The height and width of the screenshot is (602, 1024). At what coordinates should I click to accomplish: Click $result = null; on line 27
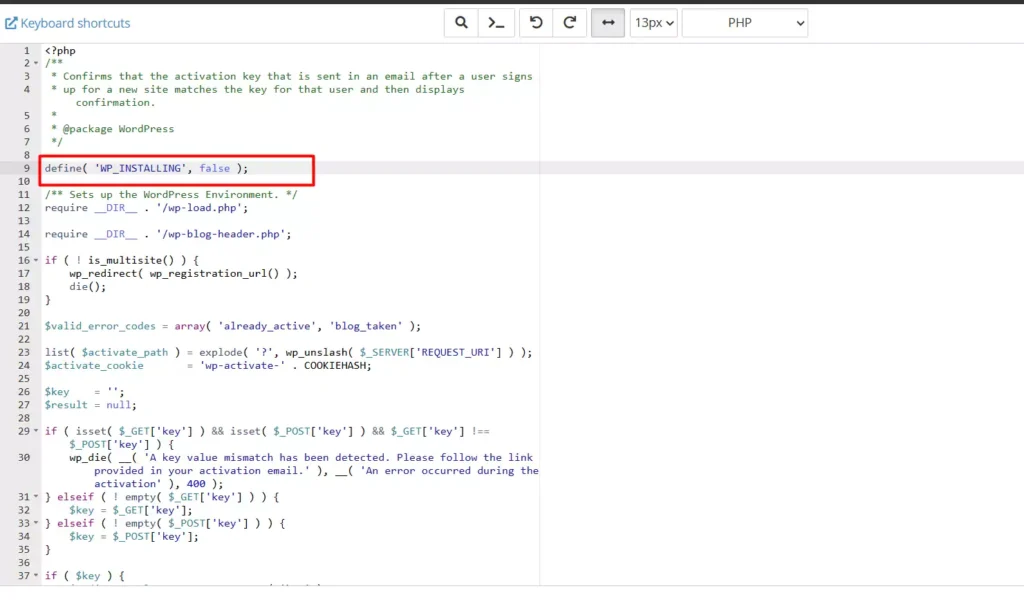pos(91,405)
